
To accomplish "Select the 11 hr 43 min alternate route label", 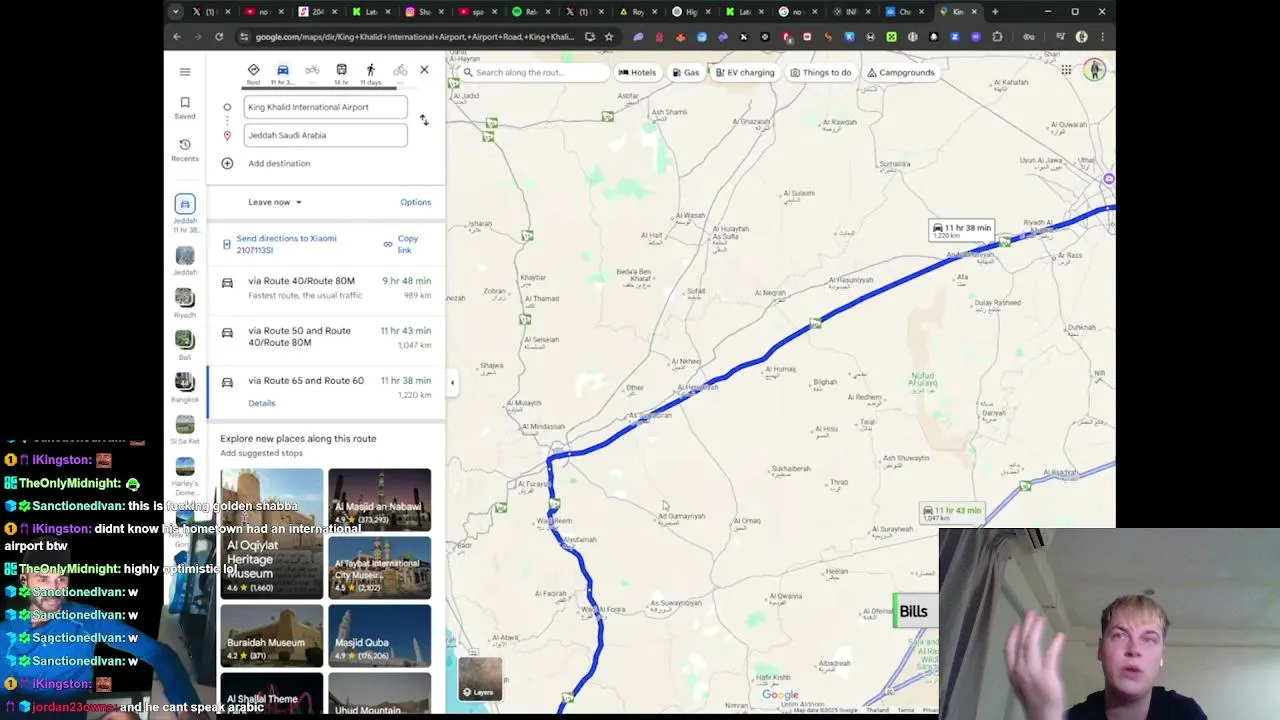I will pyautogui.click(x=952, y=513).
